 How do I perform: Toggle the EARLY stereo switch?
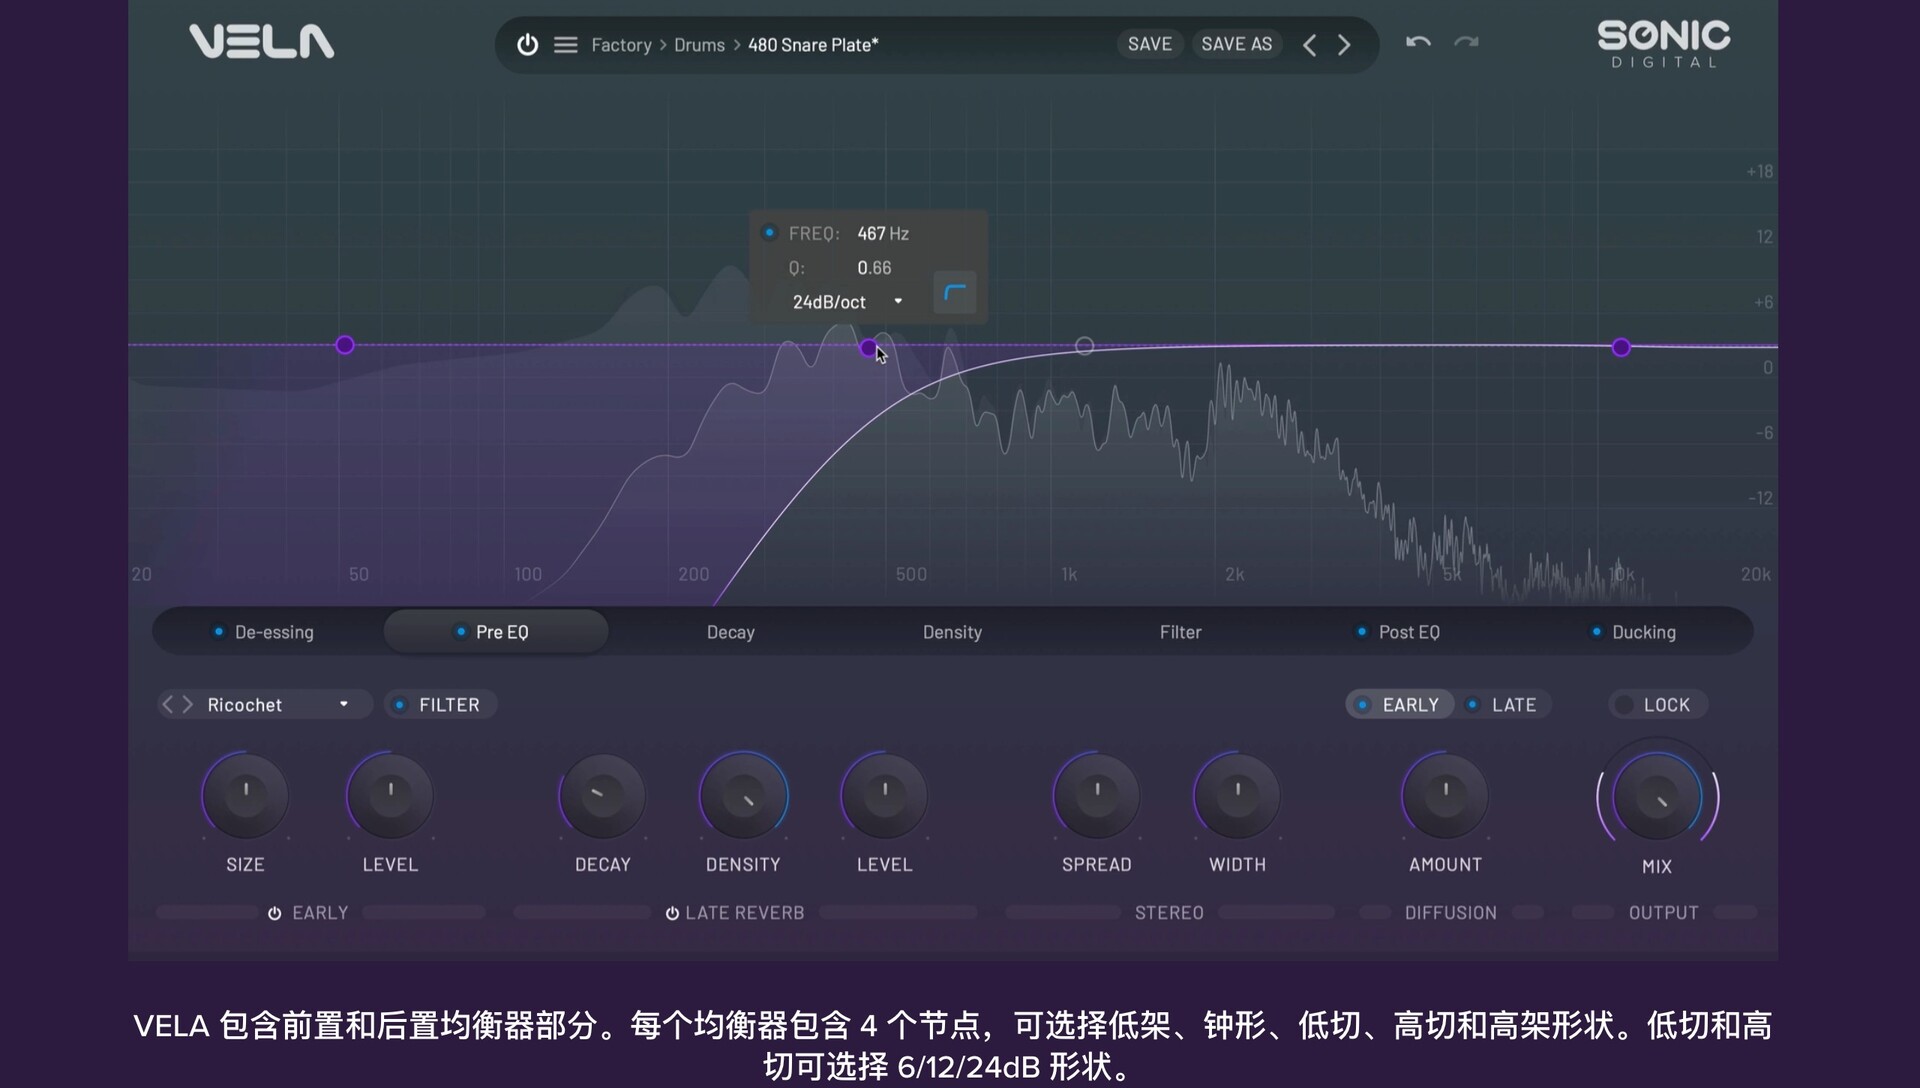1400,705
